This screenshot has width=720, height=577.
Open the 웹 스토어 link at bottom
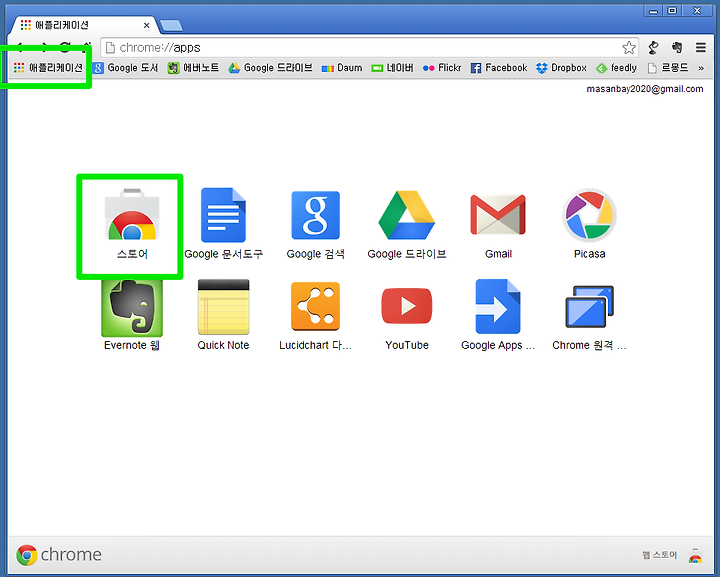660,555
